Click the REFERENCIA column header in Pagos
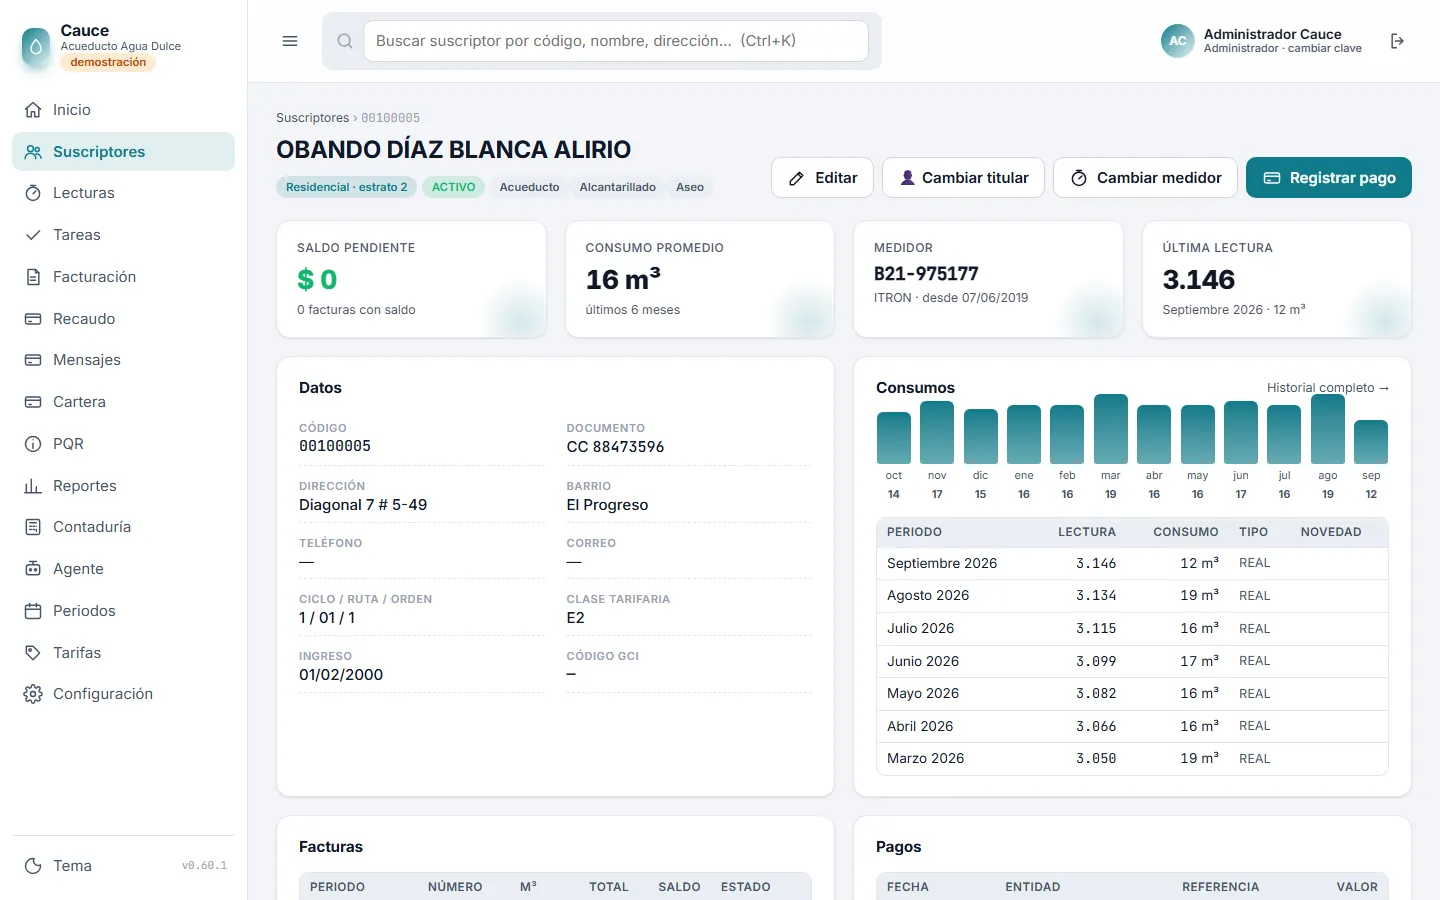Image resolution: width=1440 pixels, height=900 pixels. pyautogui.click(x=1221, y=887)
